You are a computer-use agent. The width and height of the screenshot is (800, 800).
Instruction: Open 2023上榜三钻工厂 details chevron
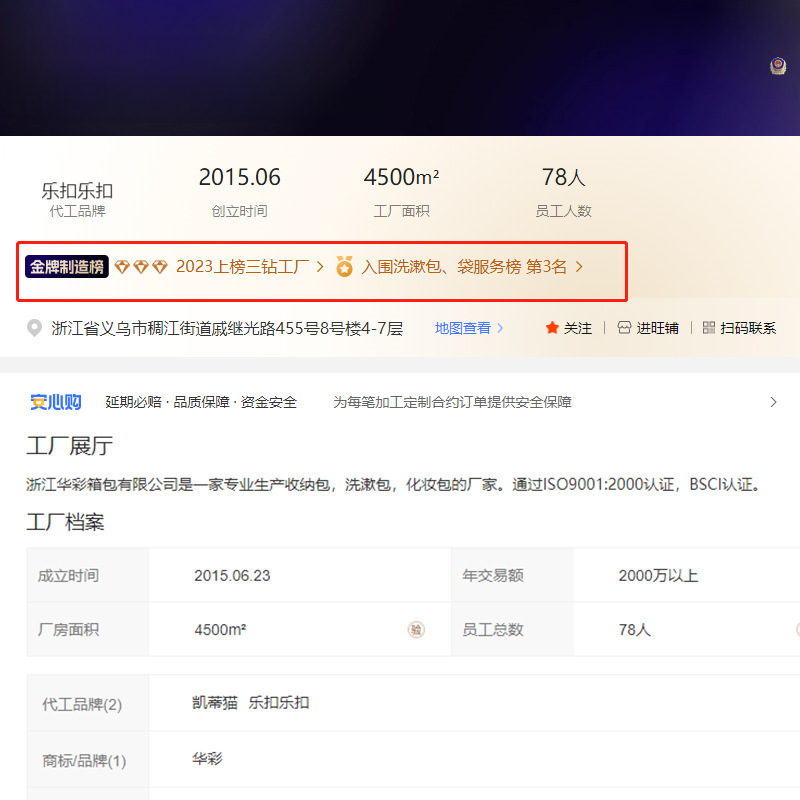pos(320,267)
